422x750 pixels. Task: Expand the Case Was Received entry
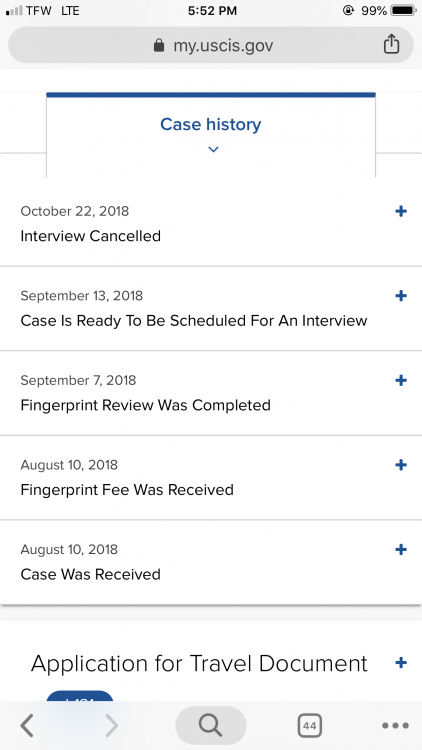(401, 549)
